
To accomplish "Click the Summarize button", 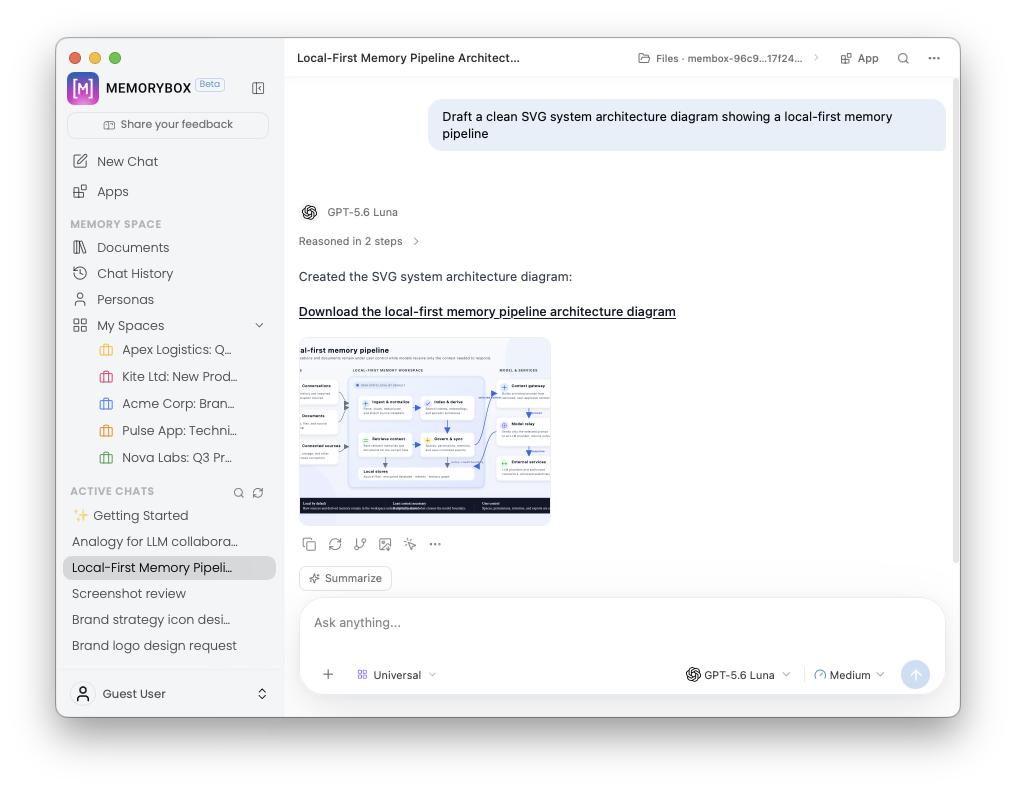I will 345,579.
